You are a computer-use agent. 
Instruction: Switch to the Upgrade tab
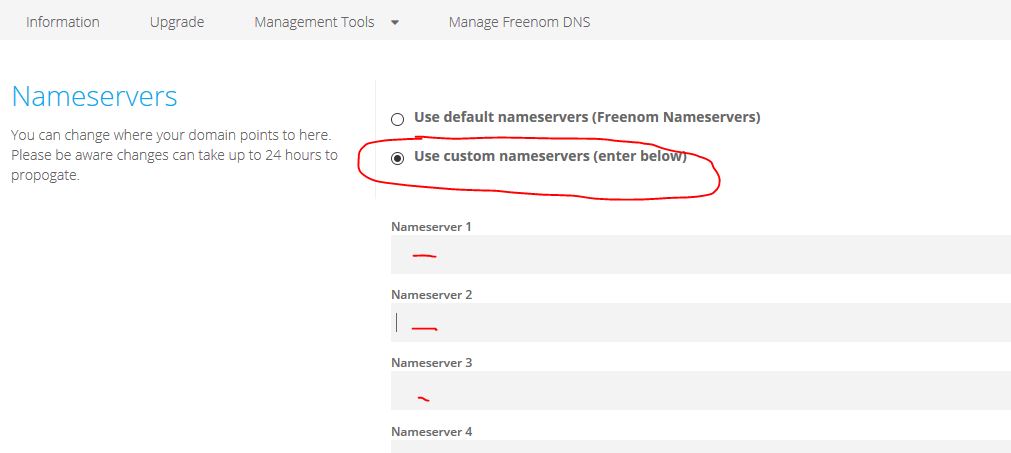pos(177,22)
